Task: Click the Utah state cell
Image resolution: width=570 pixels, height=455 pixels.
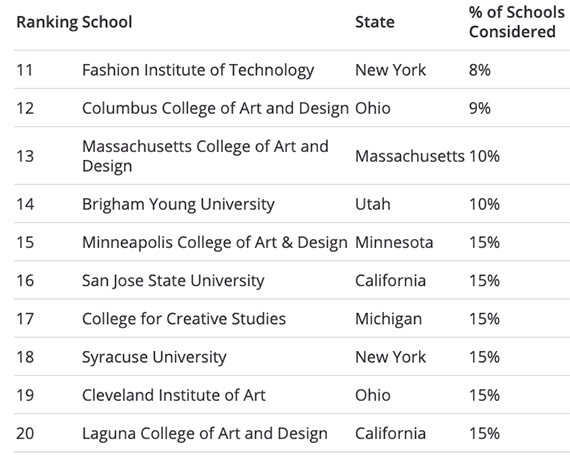Action: 373,204
